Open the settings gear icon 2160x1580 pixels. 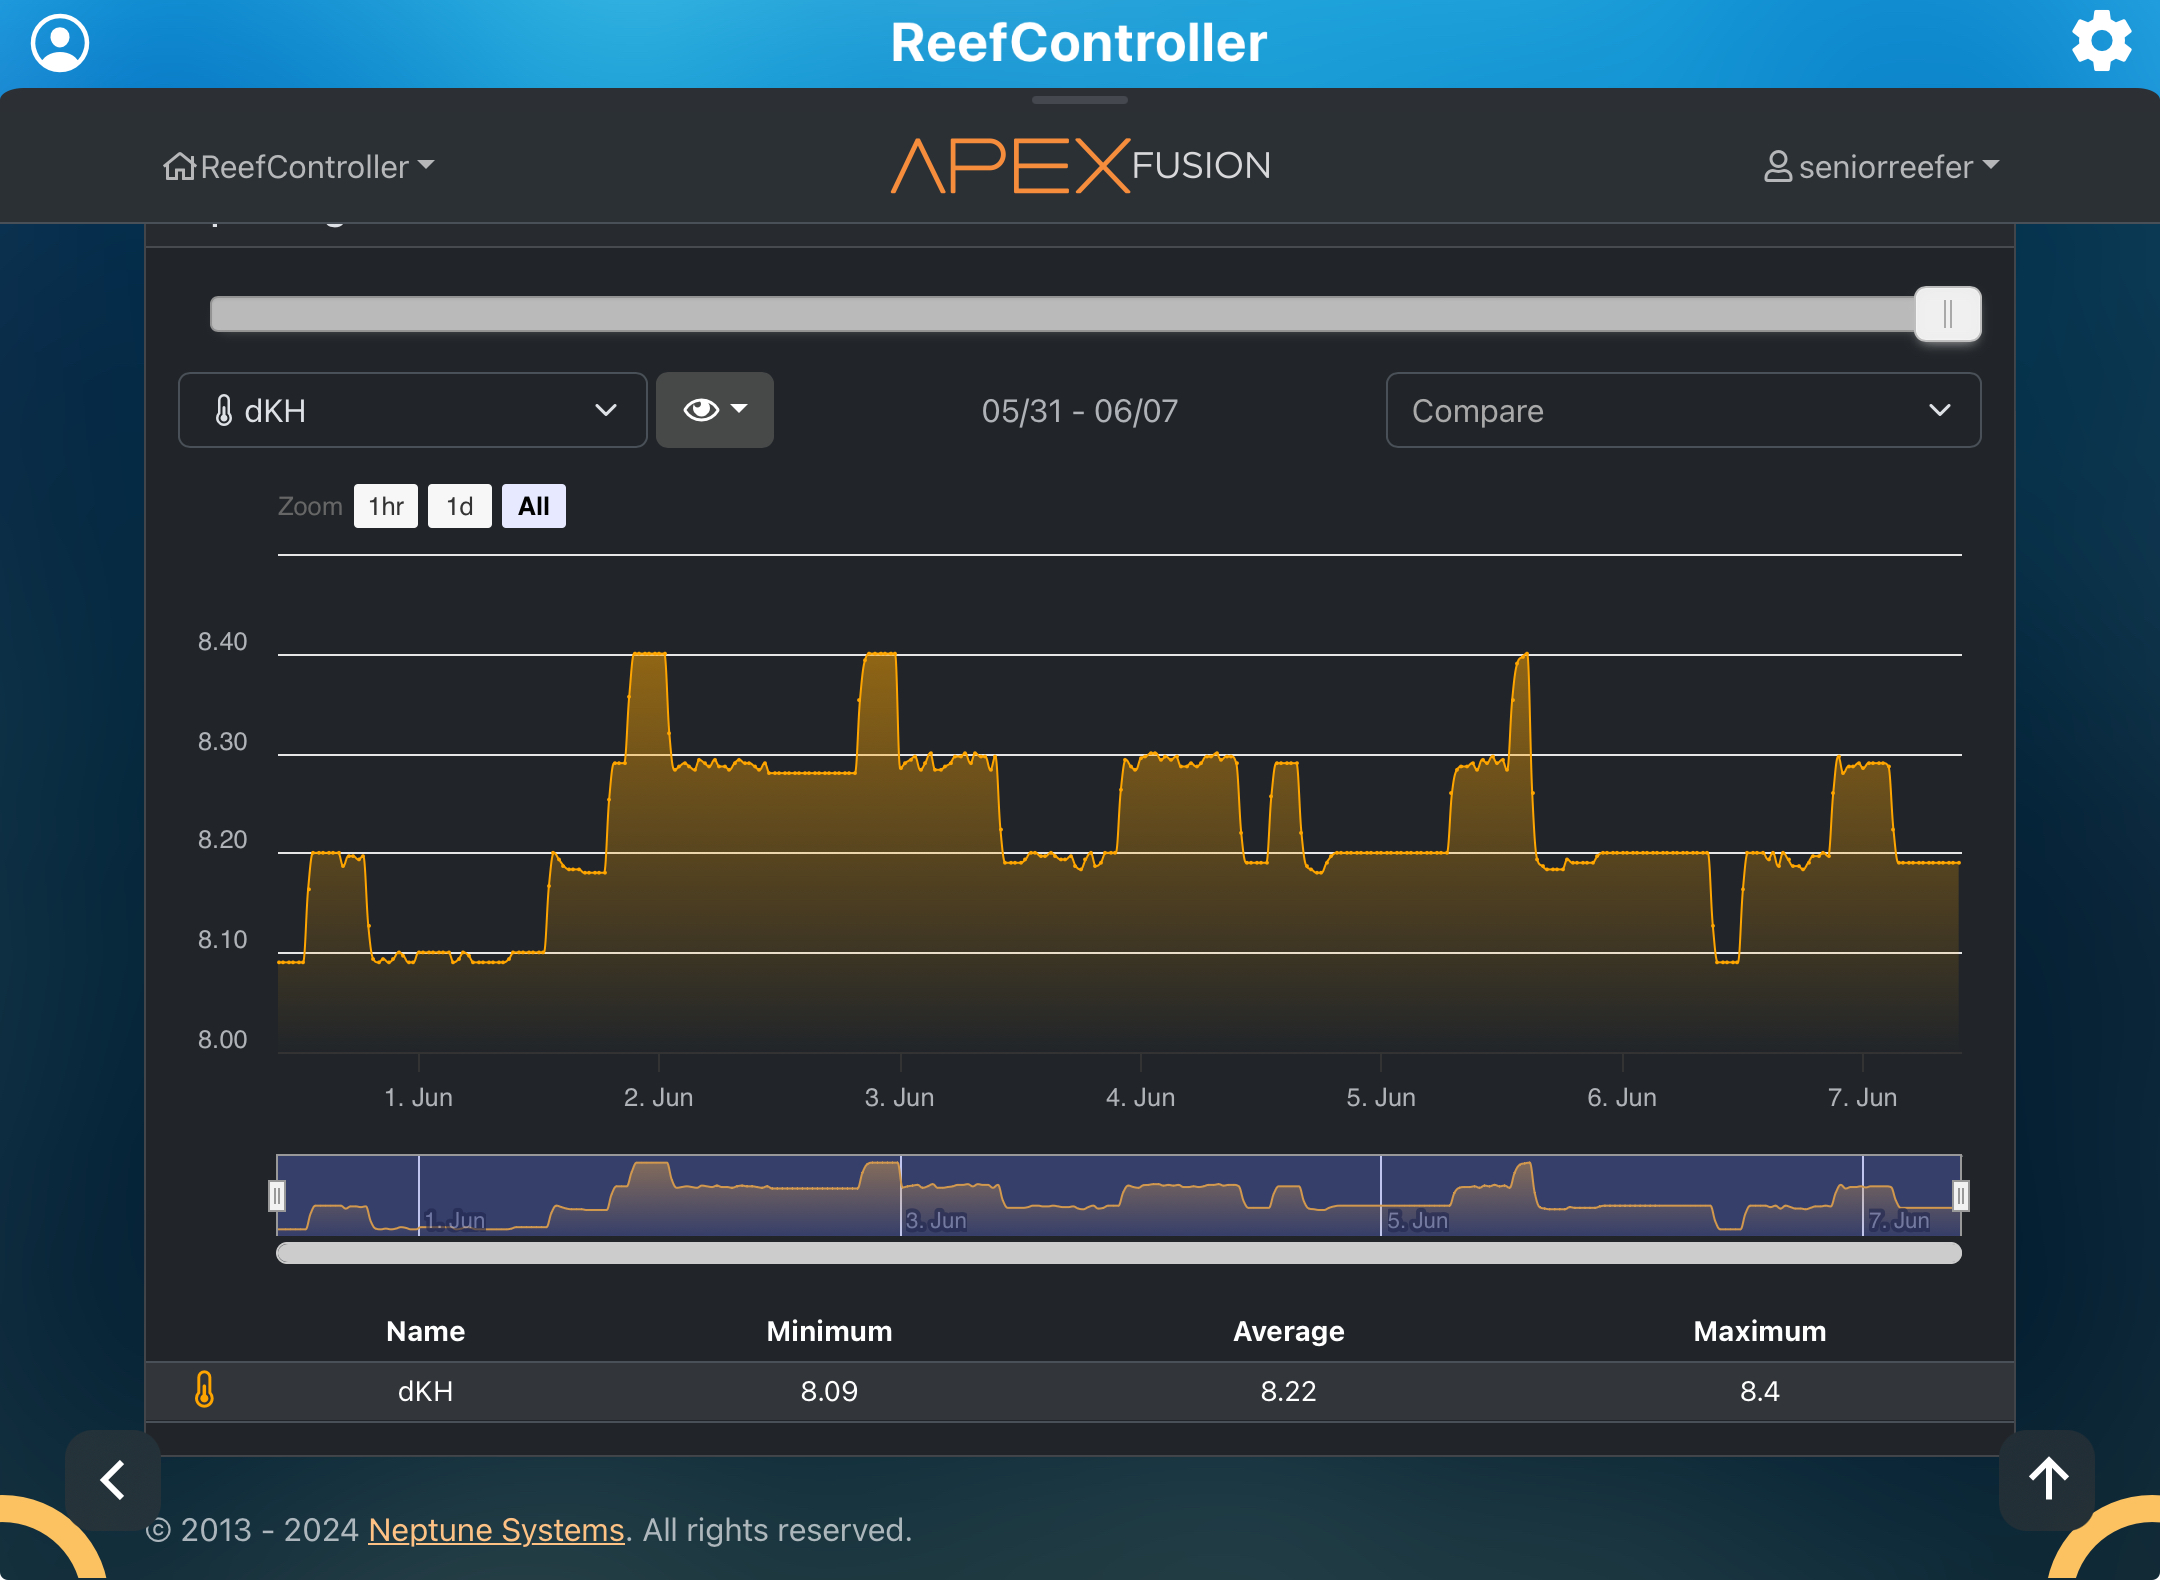click(2101, 42)
